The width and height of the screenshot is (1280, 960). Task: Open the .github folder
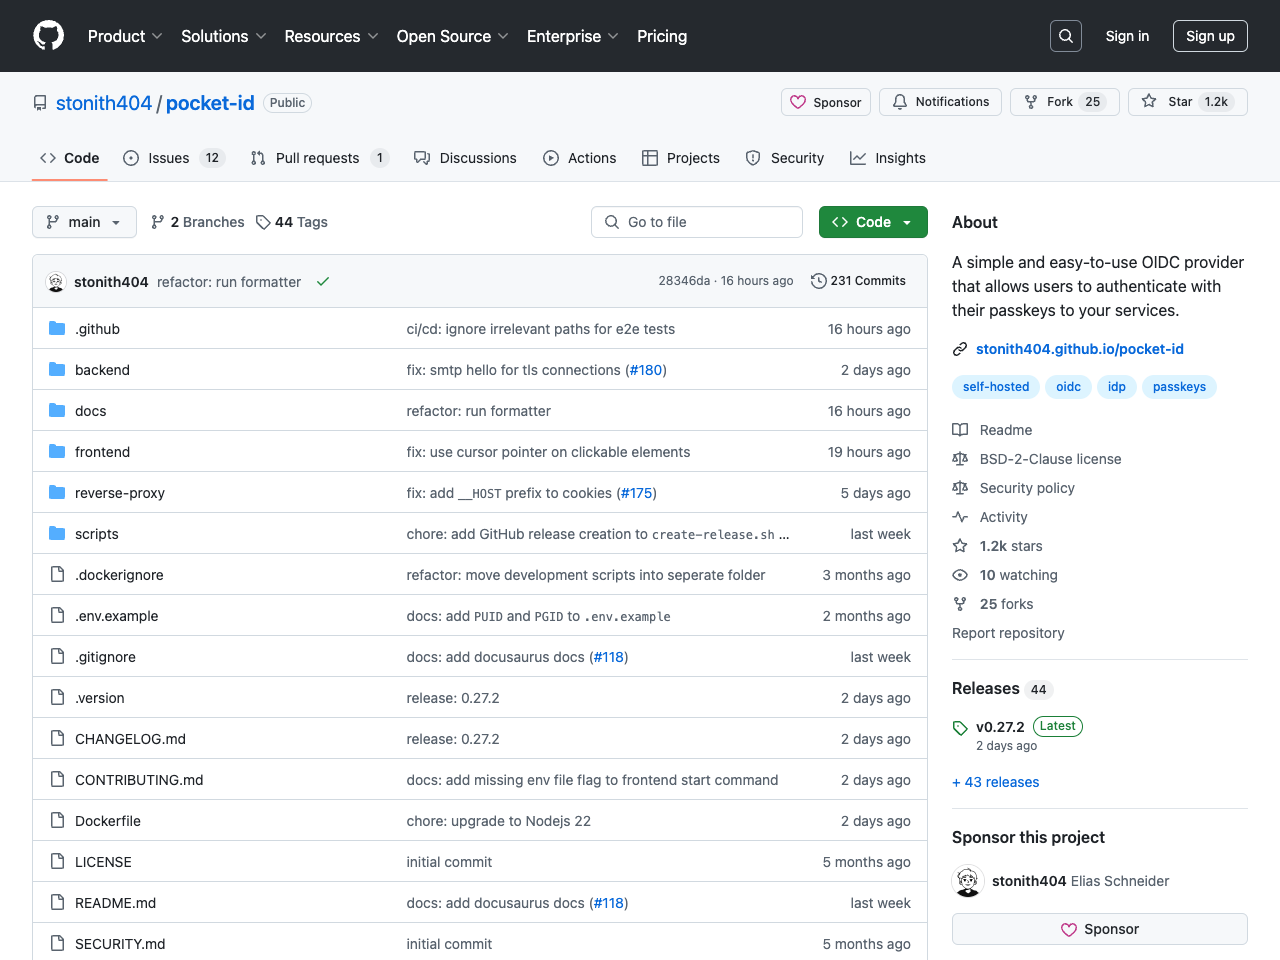click(x=97, y=329)
